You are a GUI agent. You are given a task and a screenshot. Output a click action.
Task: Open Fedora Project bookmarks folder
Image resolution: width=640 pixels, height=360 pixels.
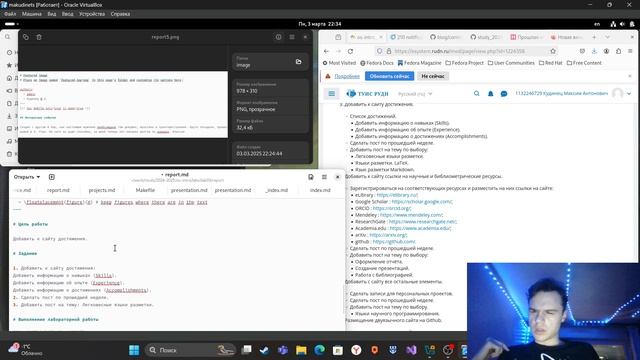(464, 63)
